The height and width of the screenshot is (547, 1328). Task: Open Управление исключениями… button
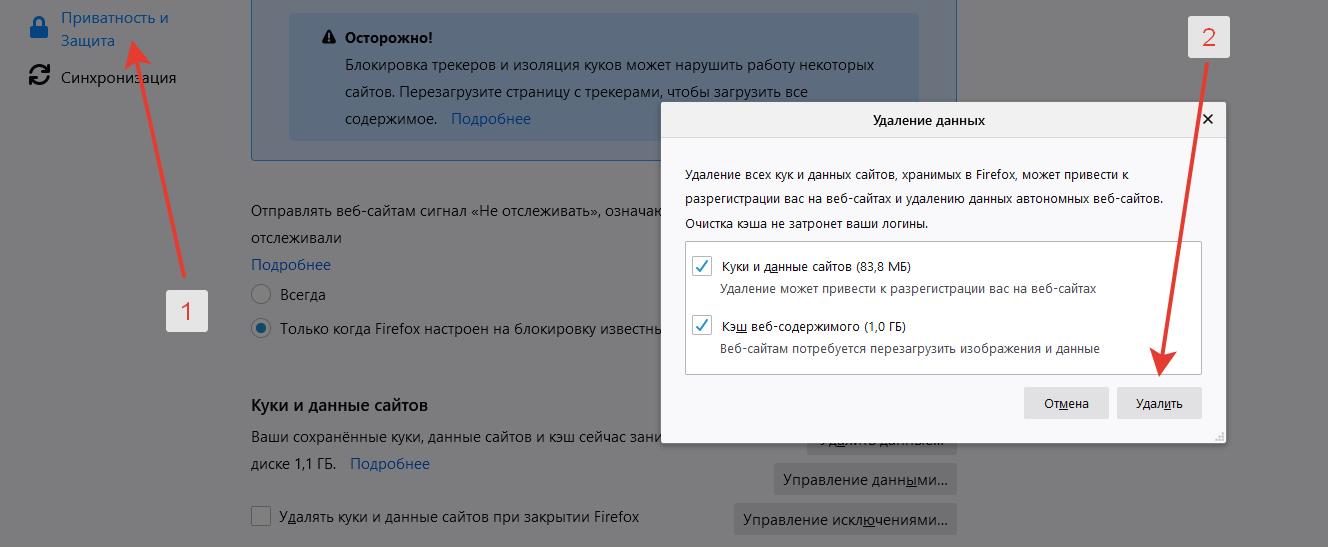(845, 520)
